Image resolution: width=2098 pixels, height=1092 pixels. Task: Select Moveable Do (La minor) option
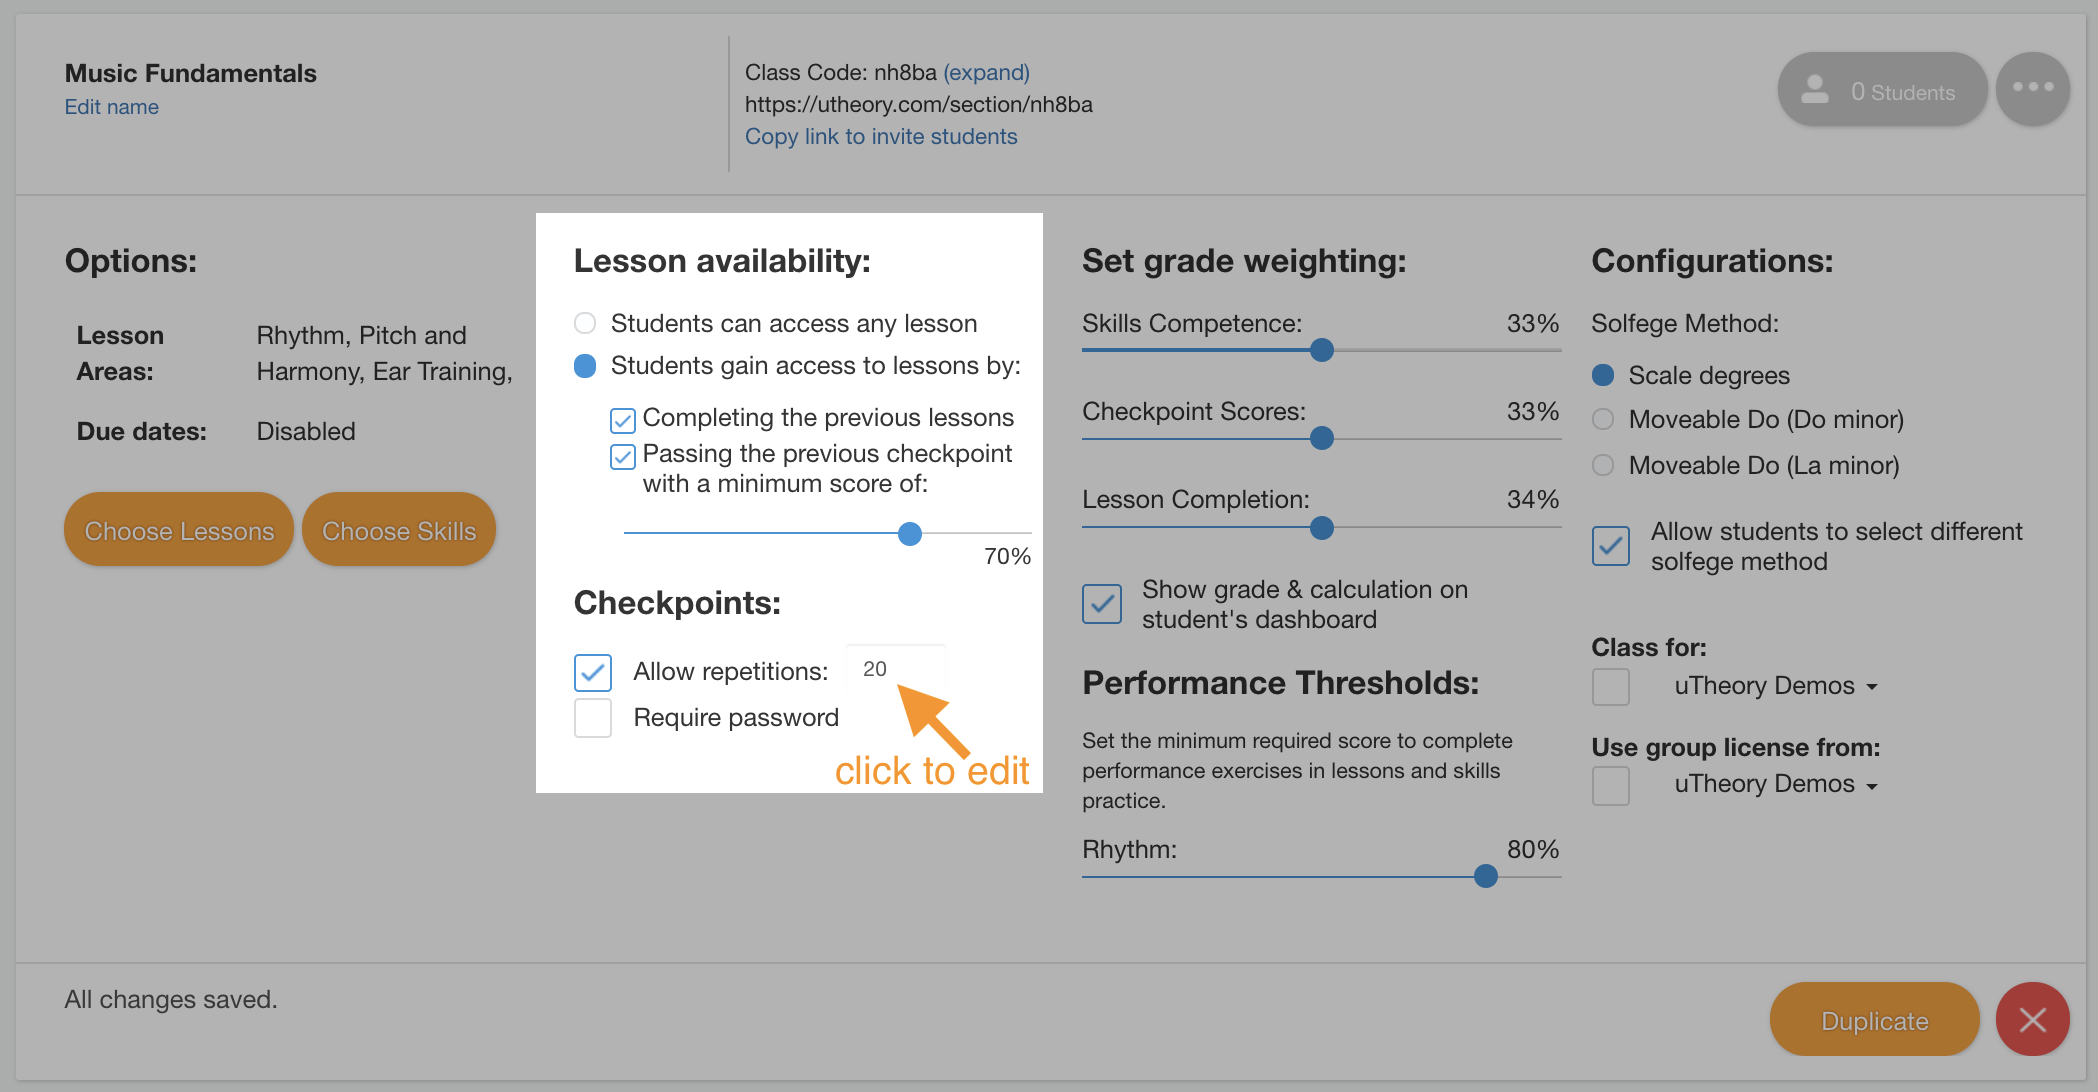point(1603,465)
